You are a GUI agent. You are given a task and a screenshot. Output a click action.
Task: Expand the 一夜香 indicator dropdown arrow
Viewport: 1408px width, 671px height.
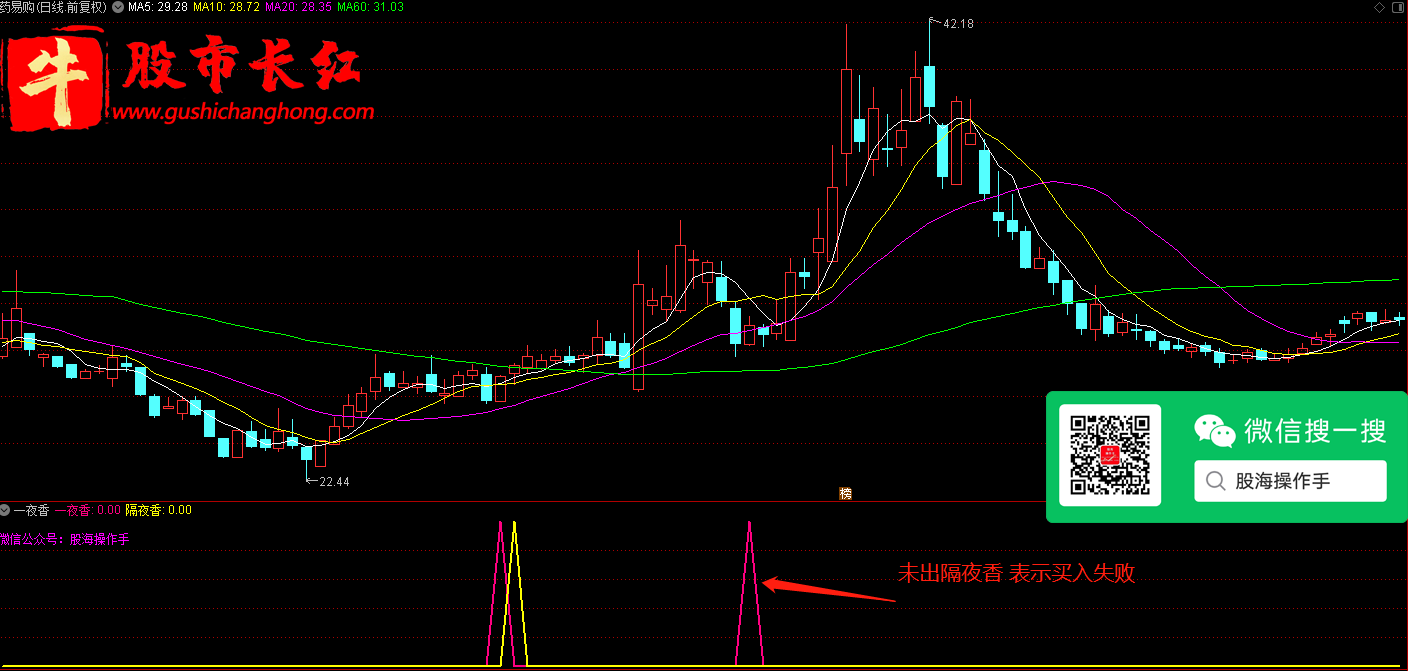click(5, 510)
